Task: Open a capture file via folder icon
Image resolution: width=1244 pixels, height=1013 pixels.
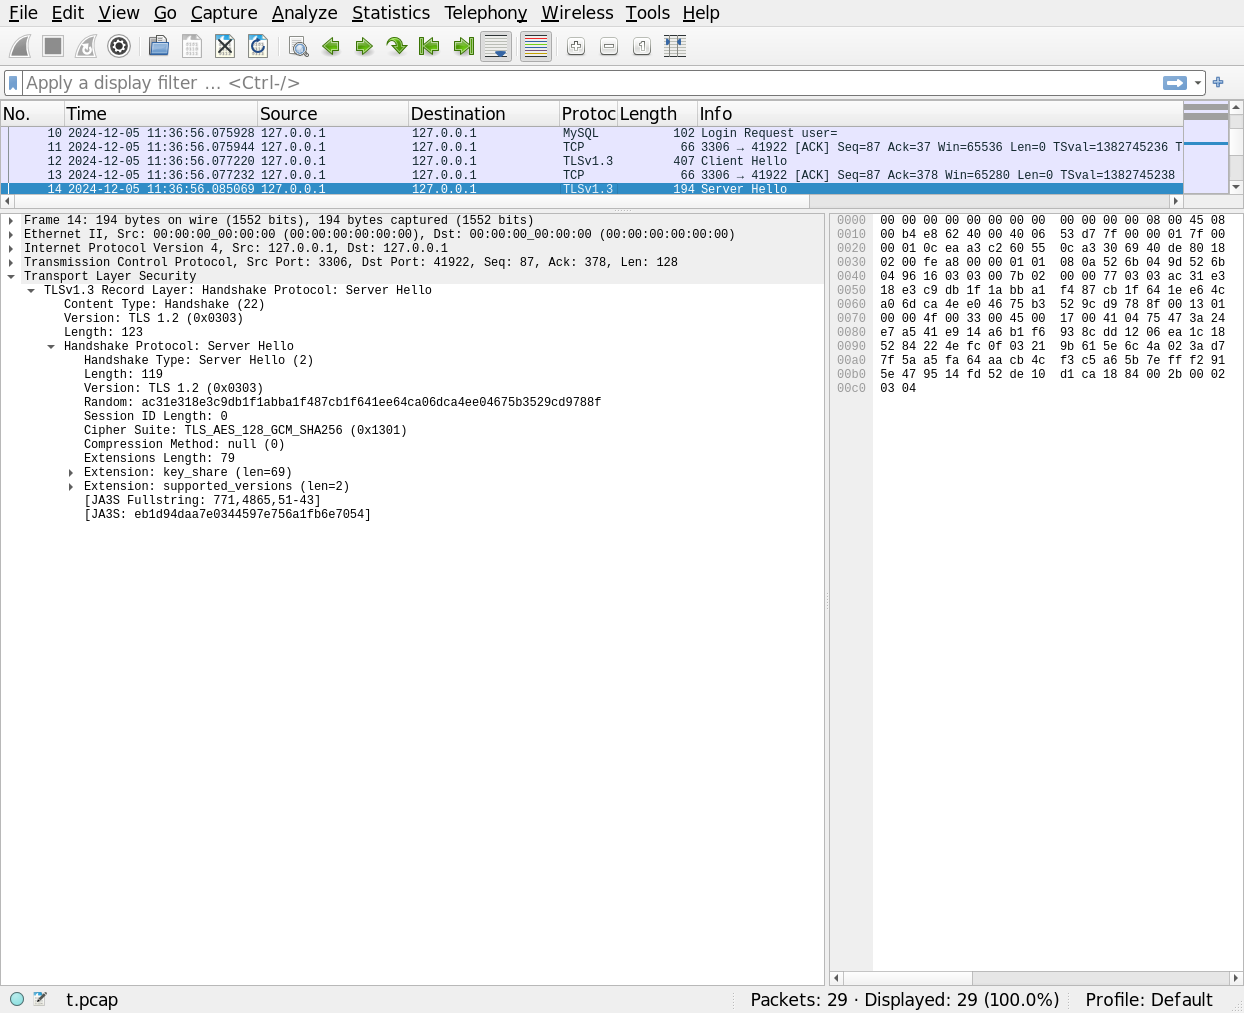Action: click(158, 46)
